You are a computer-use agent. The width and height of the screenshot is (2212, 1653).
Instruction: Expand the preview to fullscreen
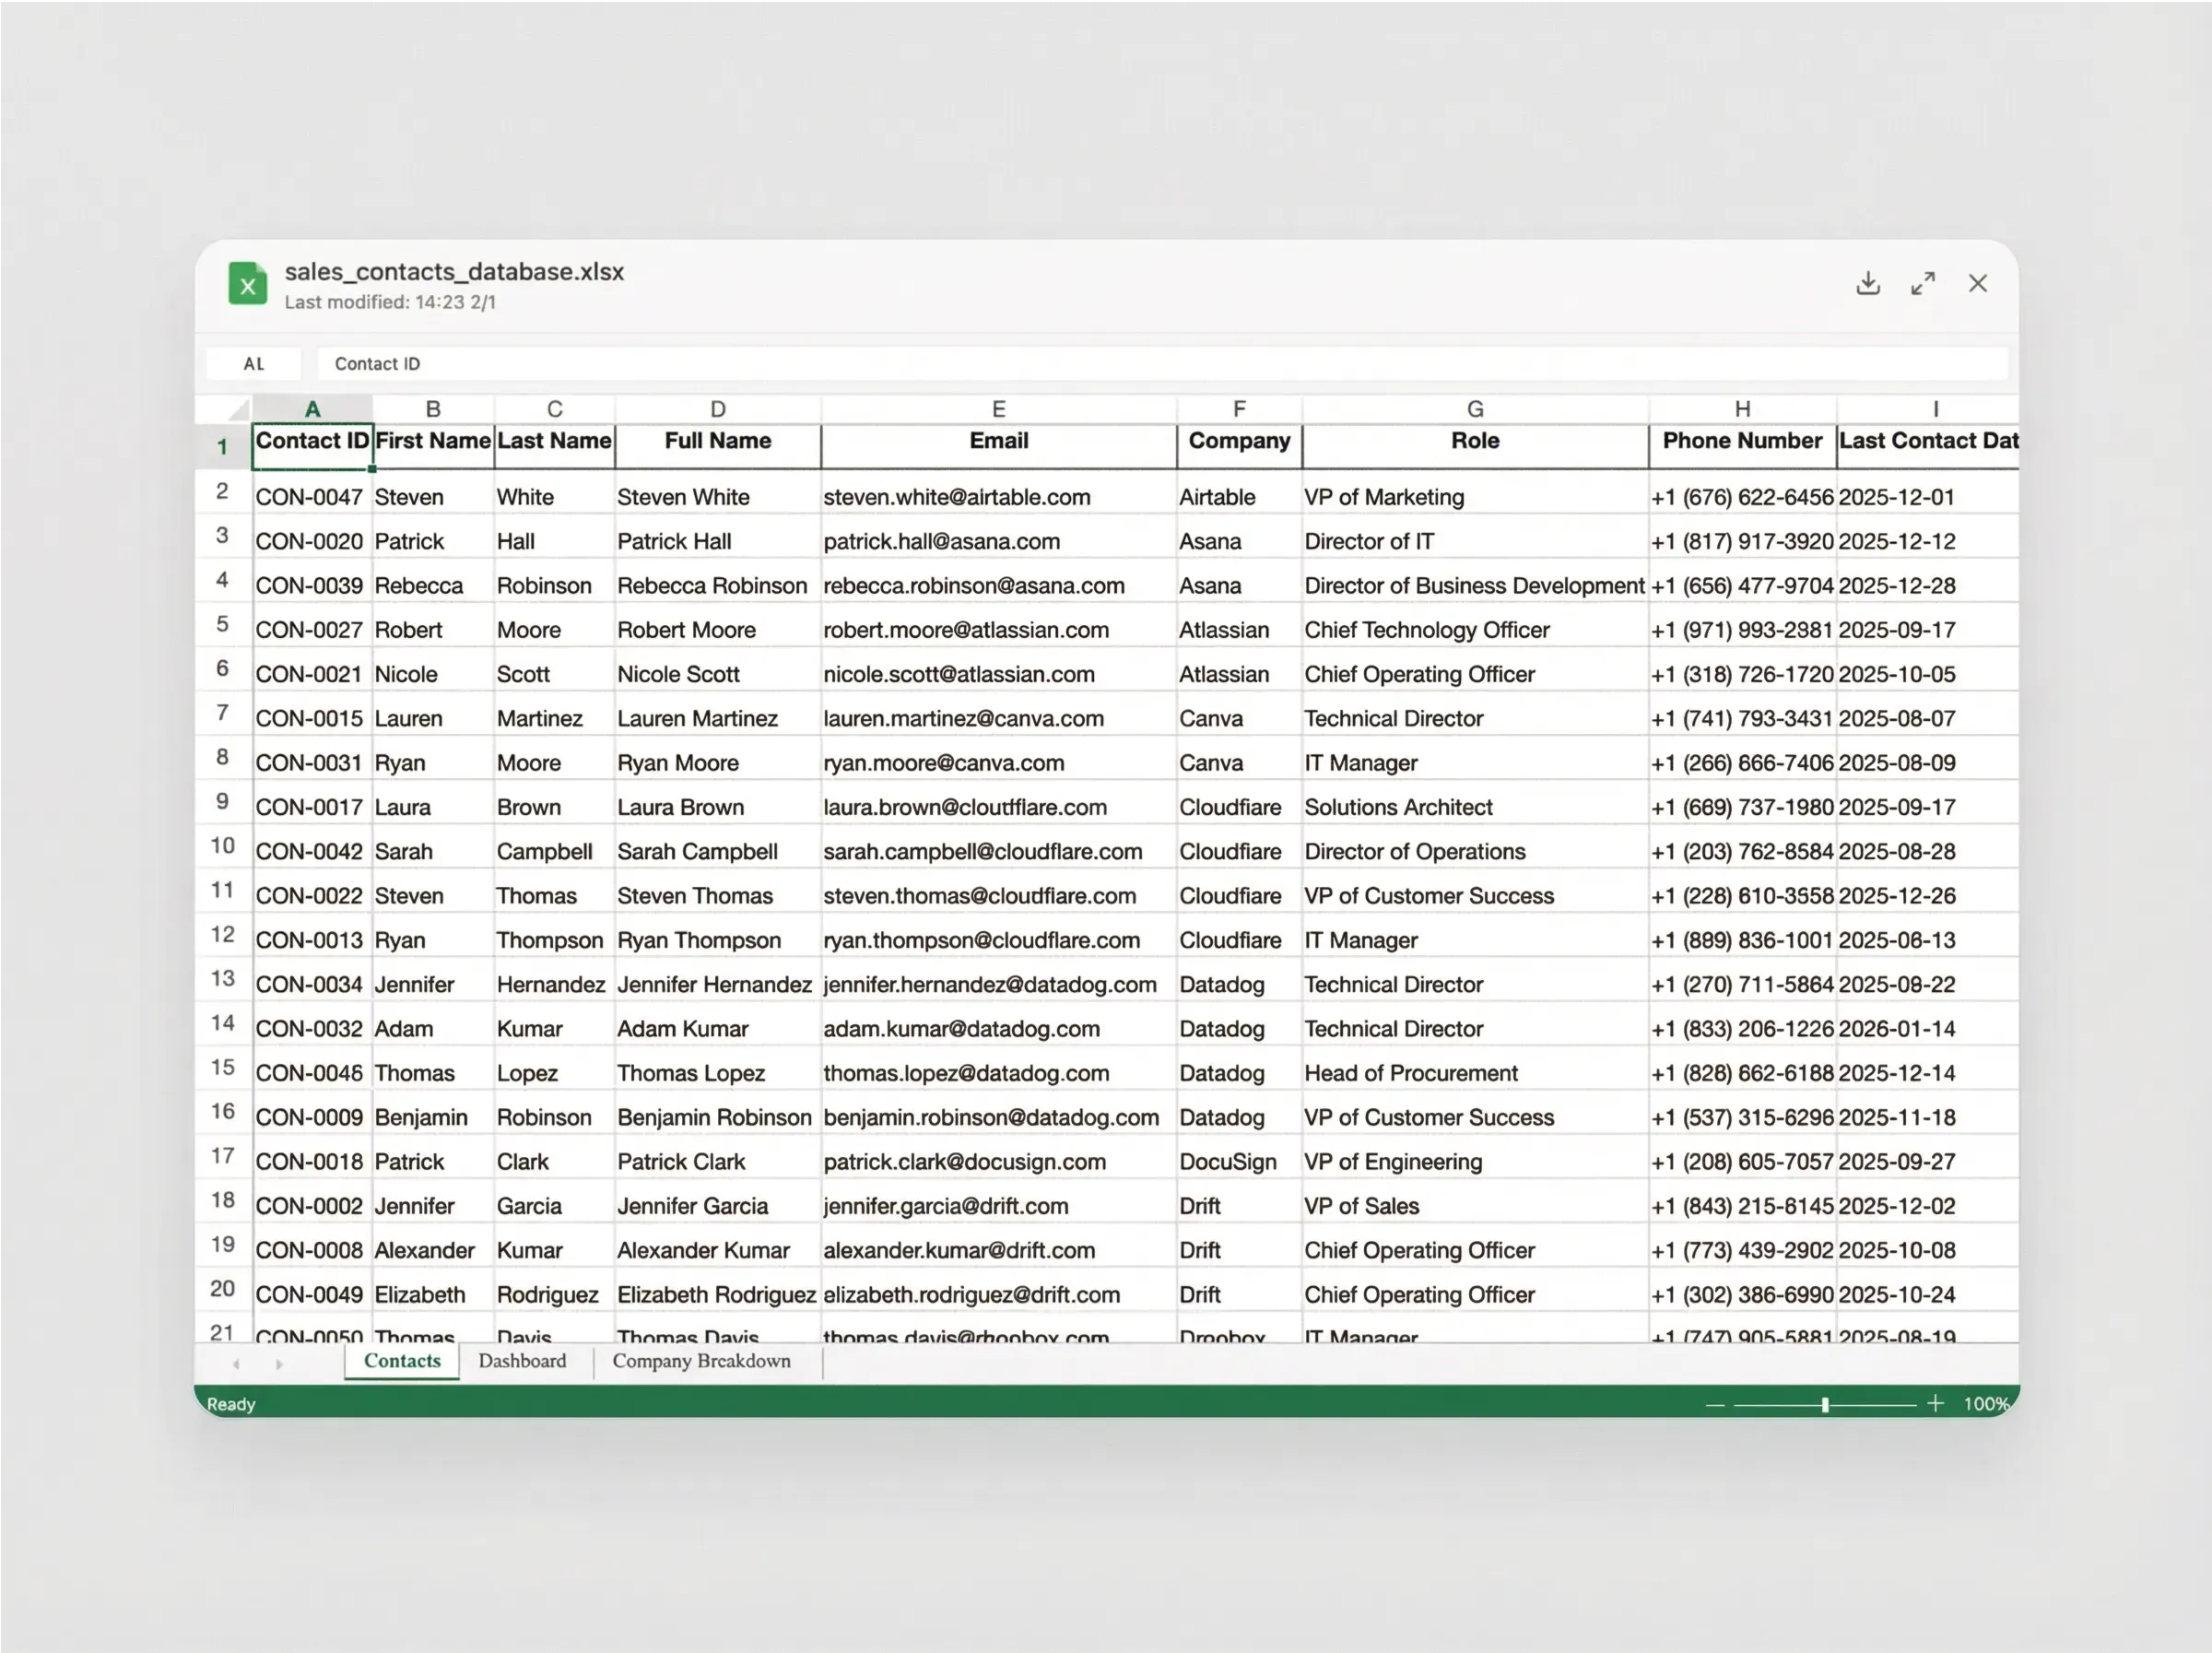pyautogui.click(x=1922, y=283)
